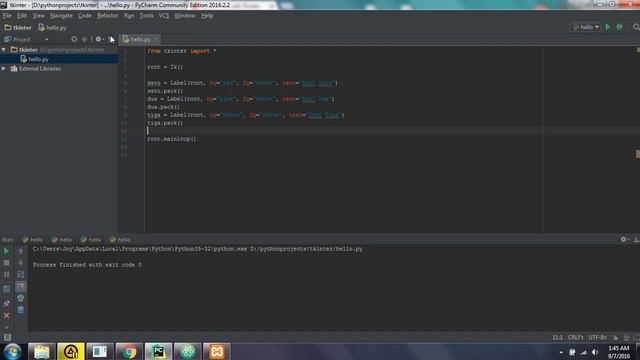640x360 pixels.
Task: Open Project panel gear settings
Action: (x=99, y=39)
